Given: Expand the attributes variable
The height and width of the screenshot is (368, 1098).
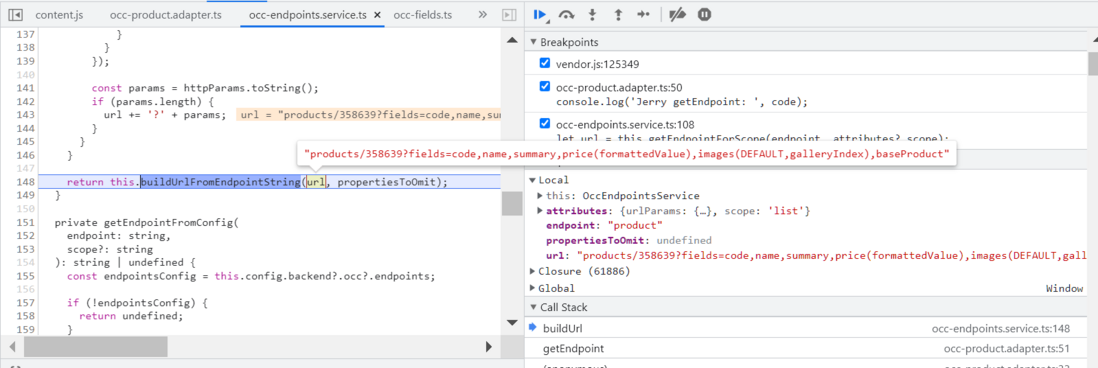Looking at the screenshot, I should coord(540,211).
